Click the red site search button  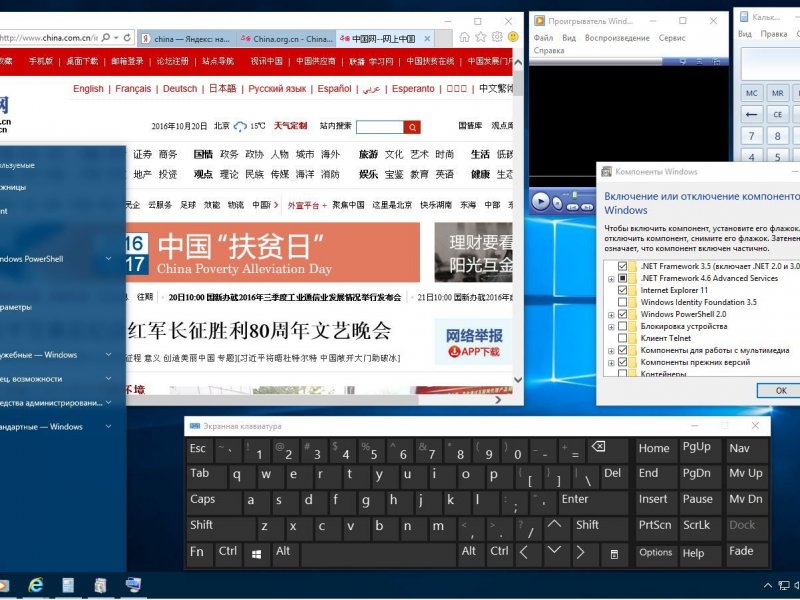tap(412, 127)
